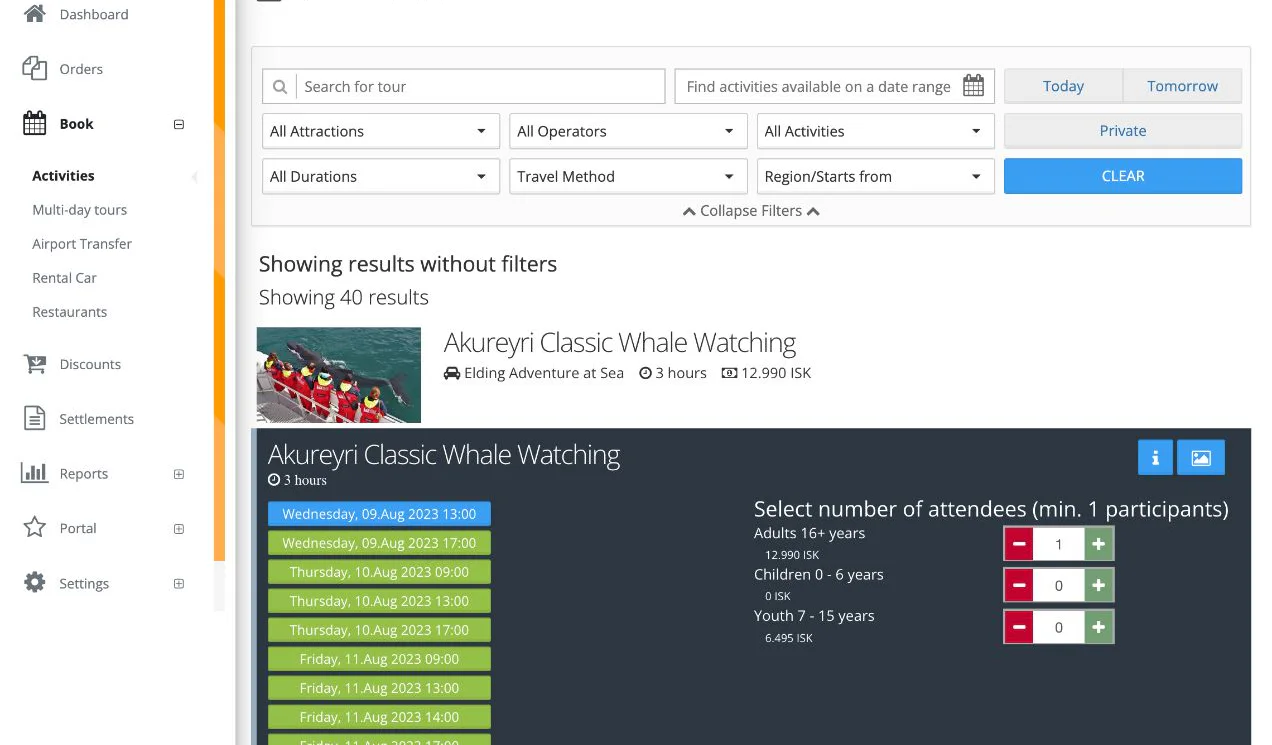Click the Youth attendee count field
Screen dimensions: 1272x745
1059,627
